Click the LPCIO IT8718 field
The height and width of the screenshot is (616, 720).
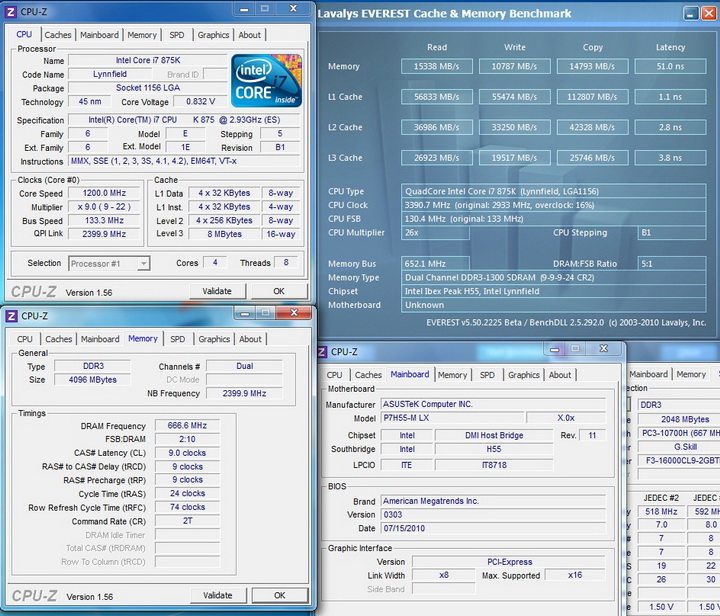pyautogui.click(x=494, y=465)
